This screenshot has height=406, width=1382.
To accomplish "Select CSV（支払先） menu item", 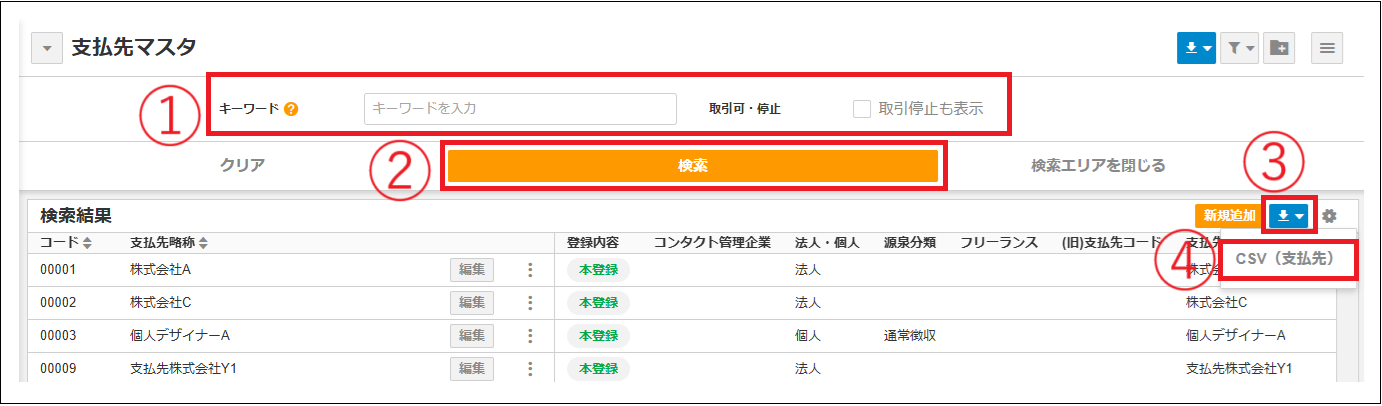I will point(1289,259).
